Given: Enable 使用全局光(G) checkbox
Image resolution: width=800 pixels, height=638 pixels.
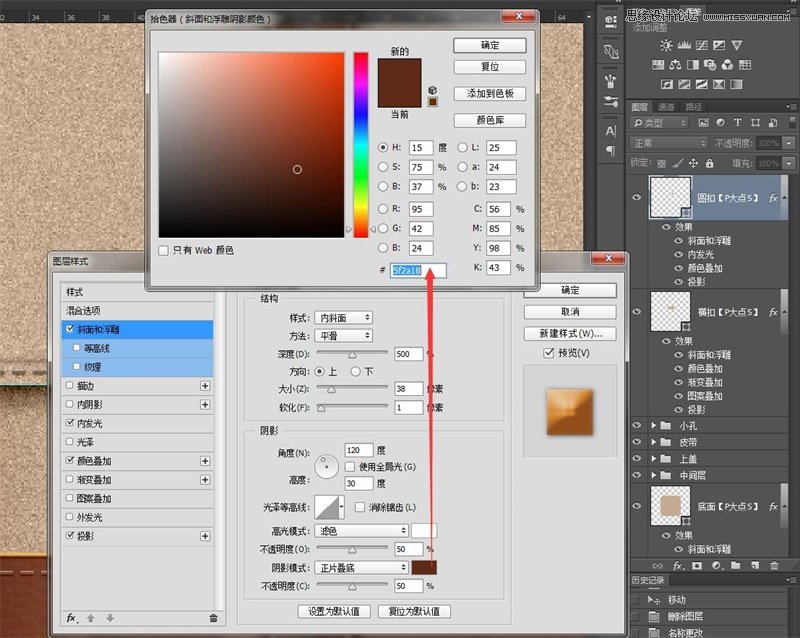Looking at the screenshot, I should tap(350, 467).
